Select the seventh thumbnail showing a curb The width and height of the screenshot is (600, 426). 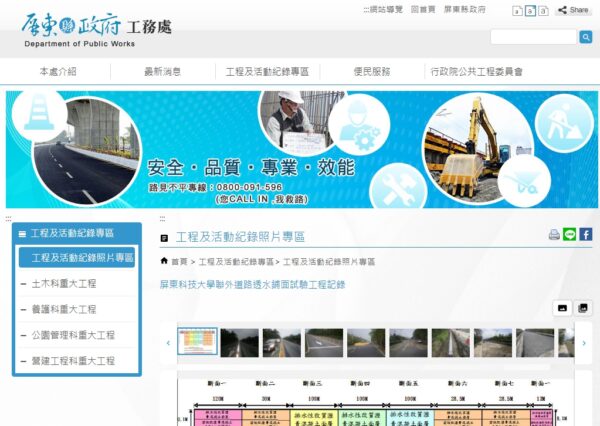[x=451, y=343]
